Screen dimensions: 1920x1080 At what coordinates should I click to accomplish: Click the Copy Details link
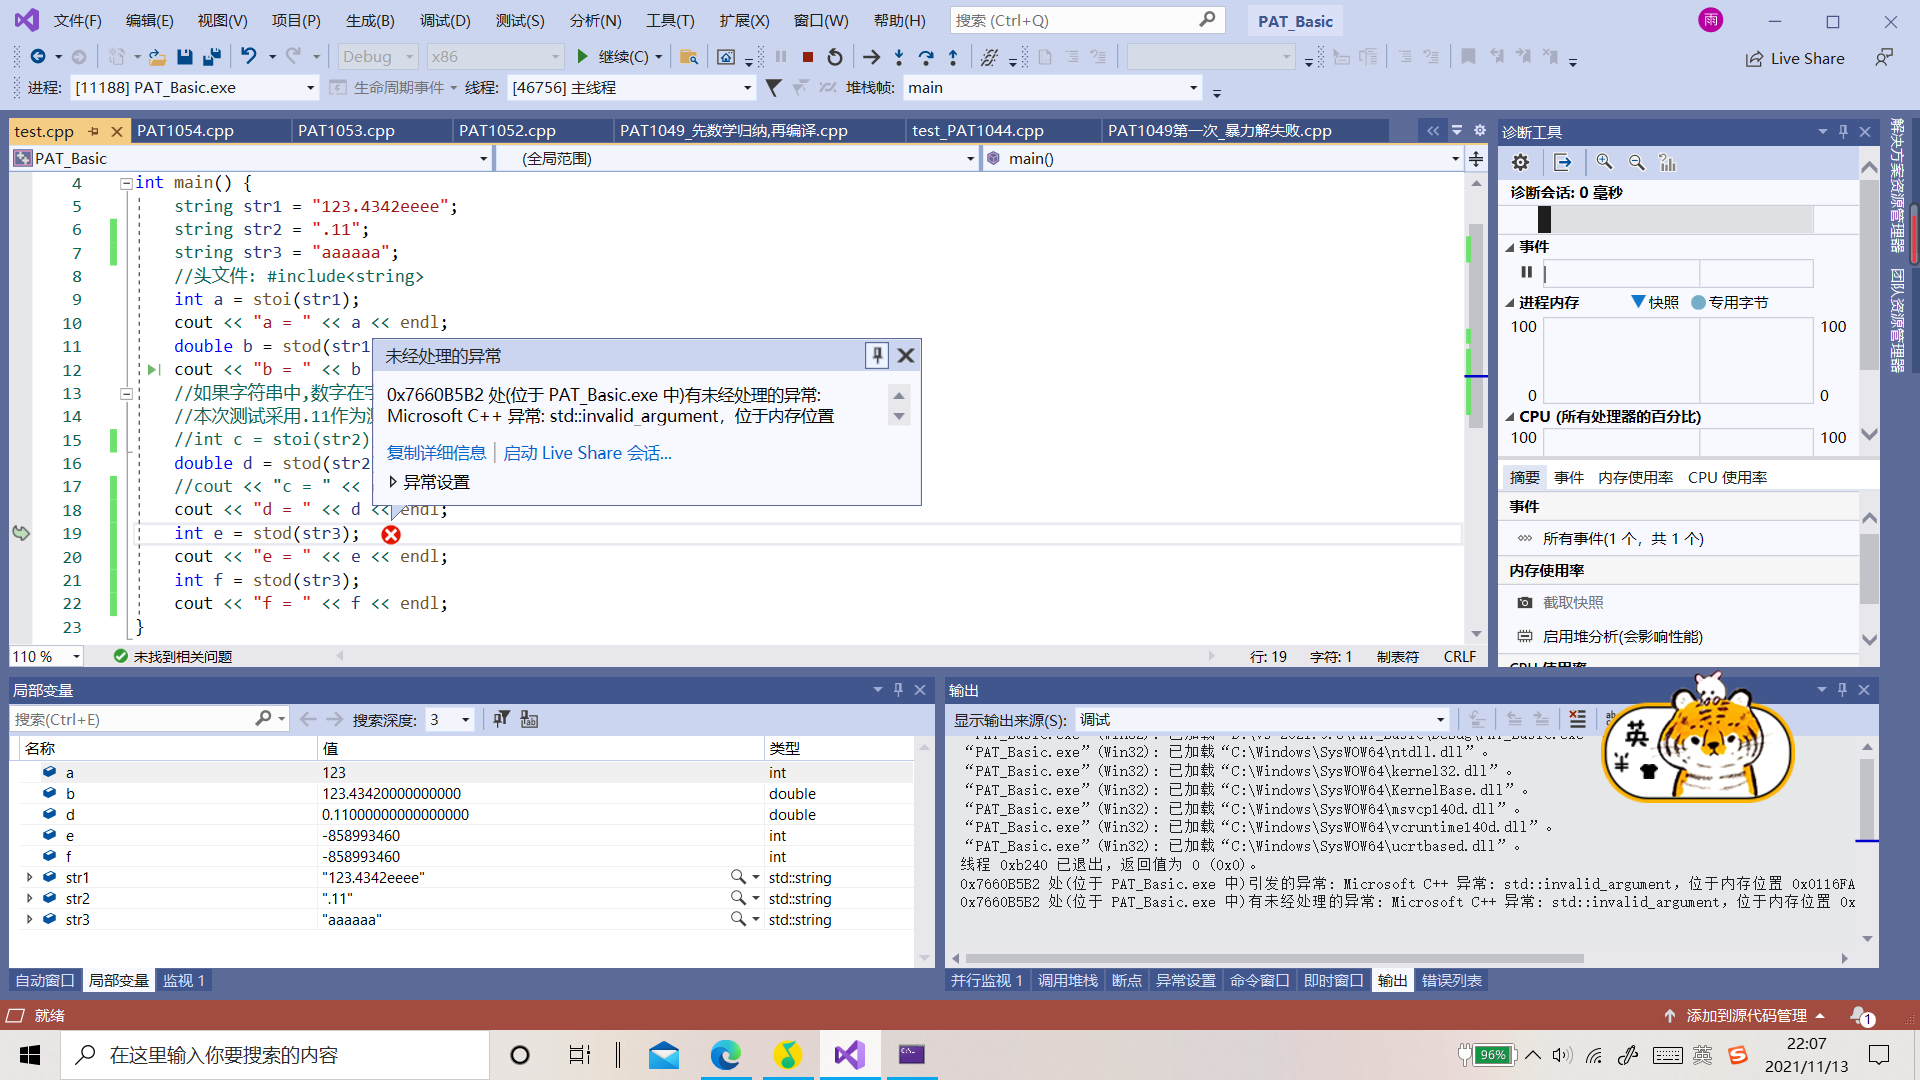tap(436, 453)
